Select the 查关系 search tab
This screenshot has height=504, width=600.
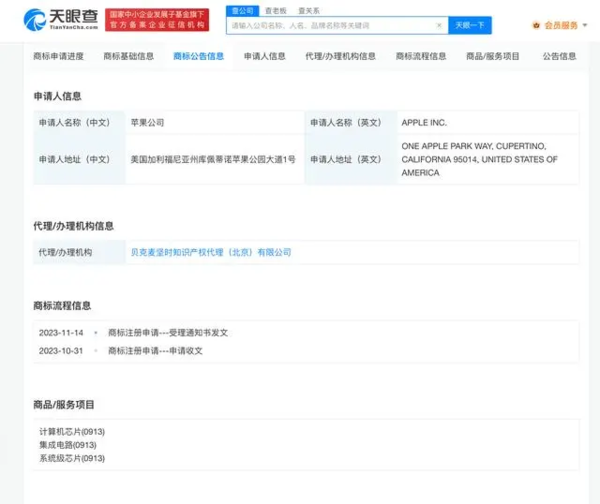pos(309,11)
